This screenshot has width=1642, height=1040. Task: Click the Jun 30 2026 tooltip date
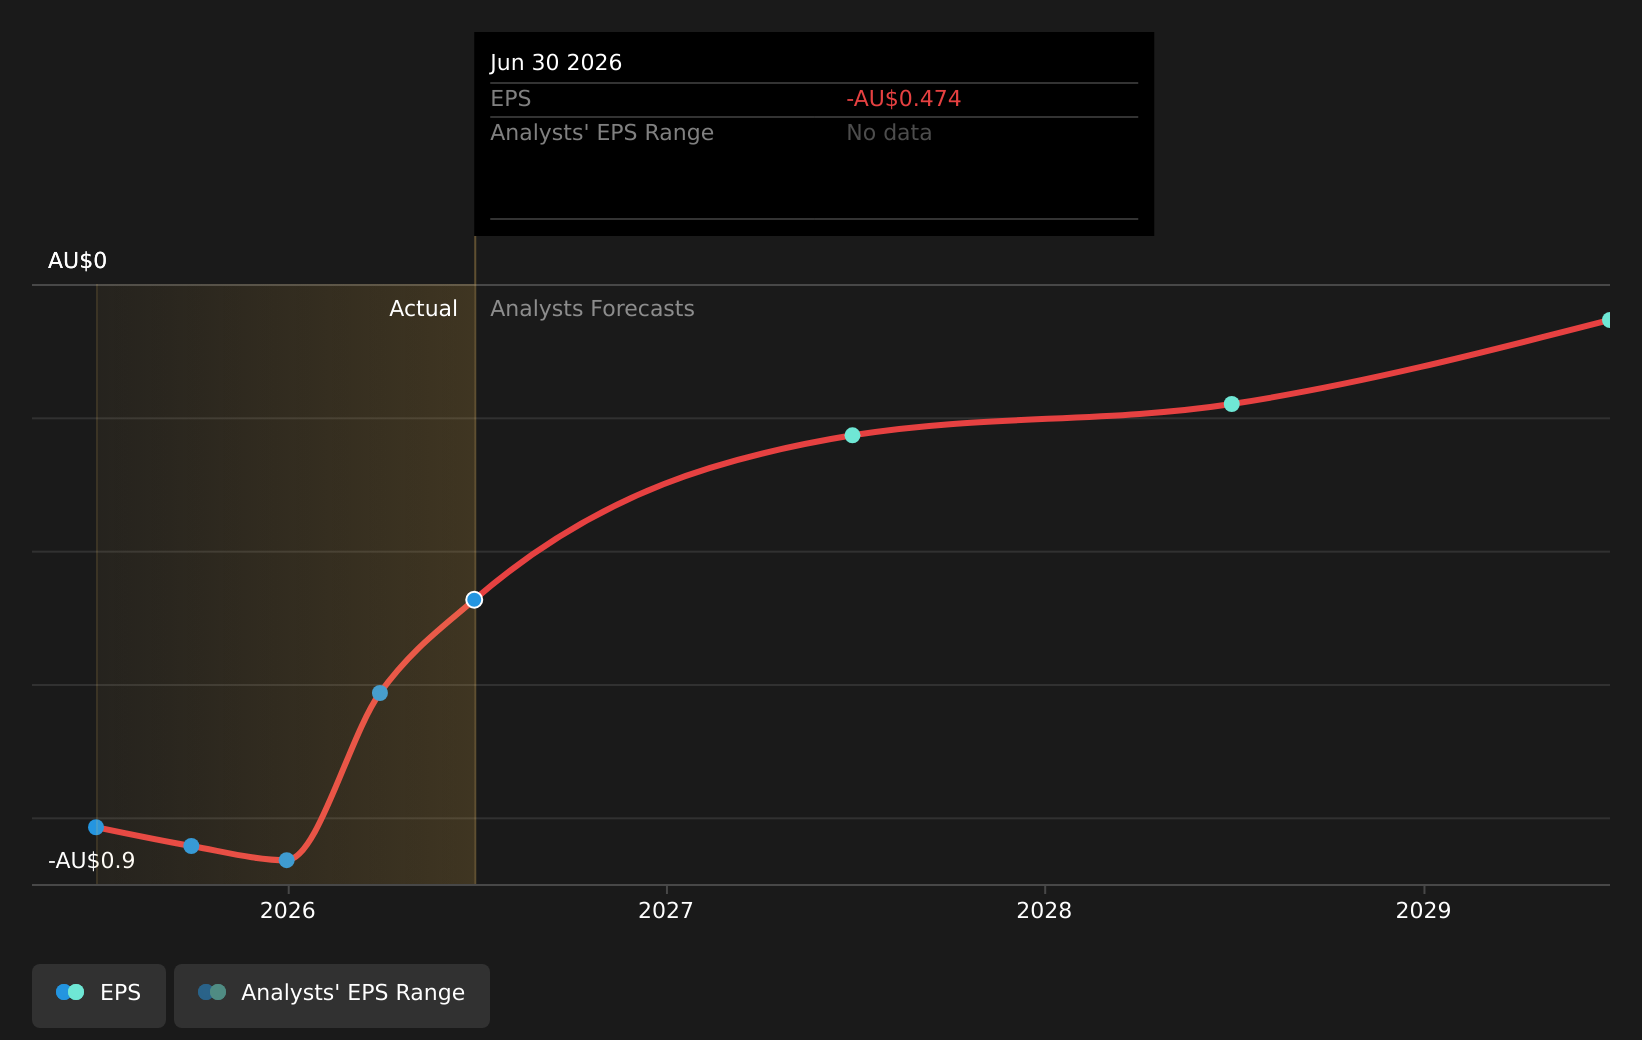pos(556,63)
